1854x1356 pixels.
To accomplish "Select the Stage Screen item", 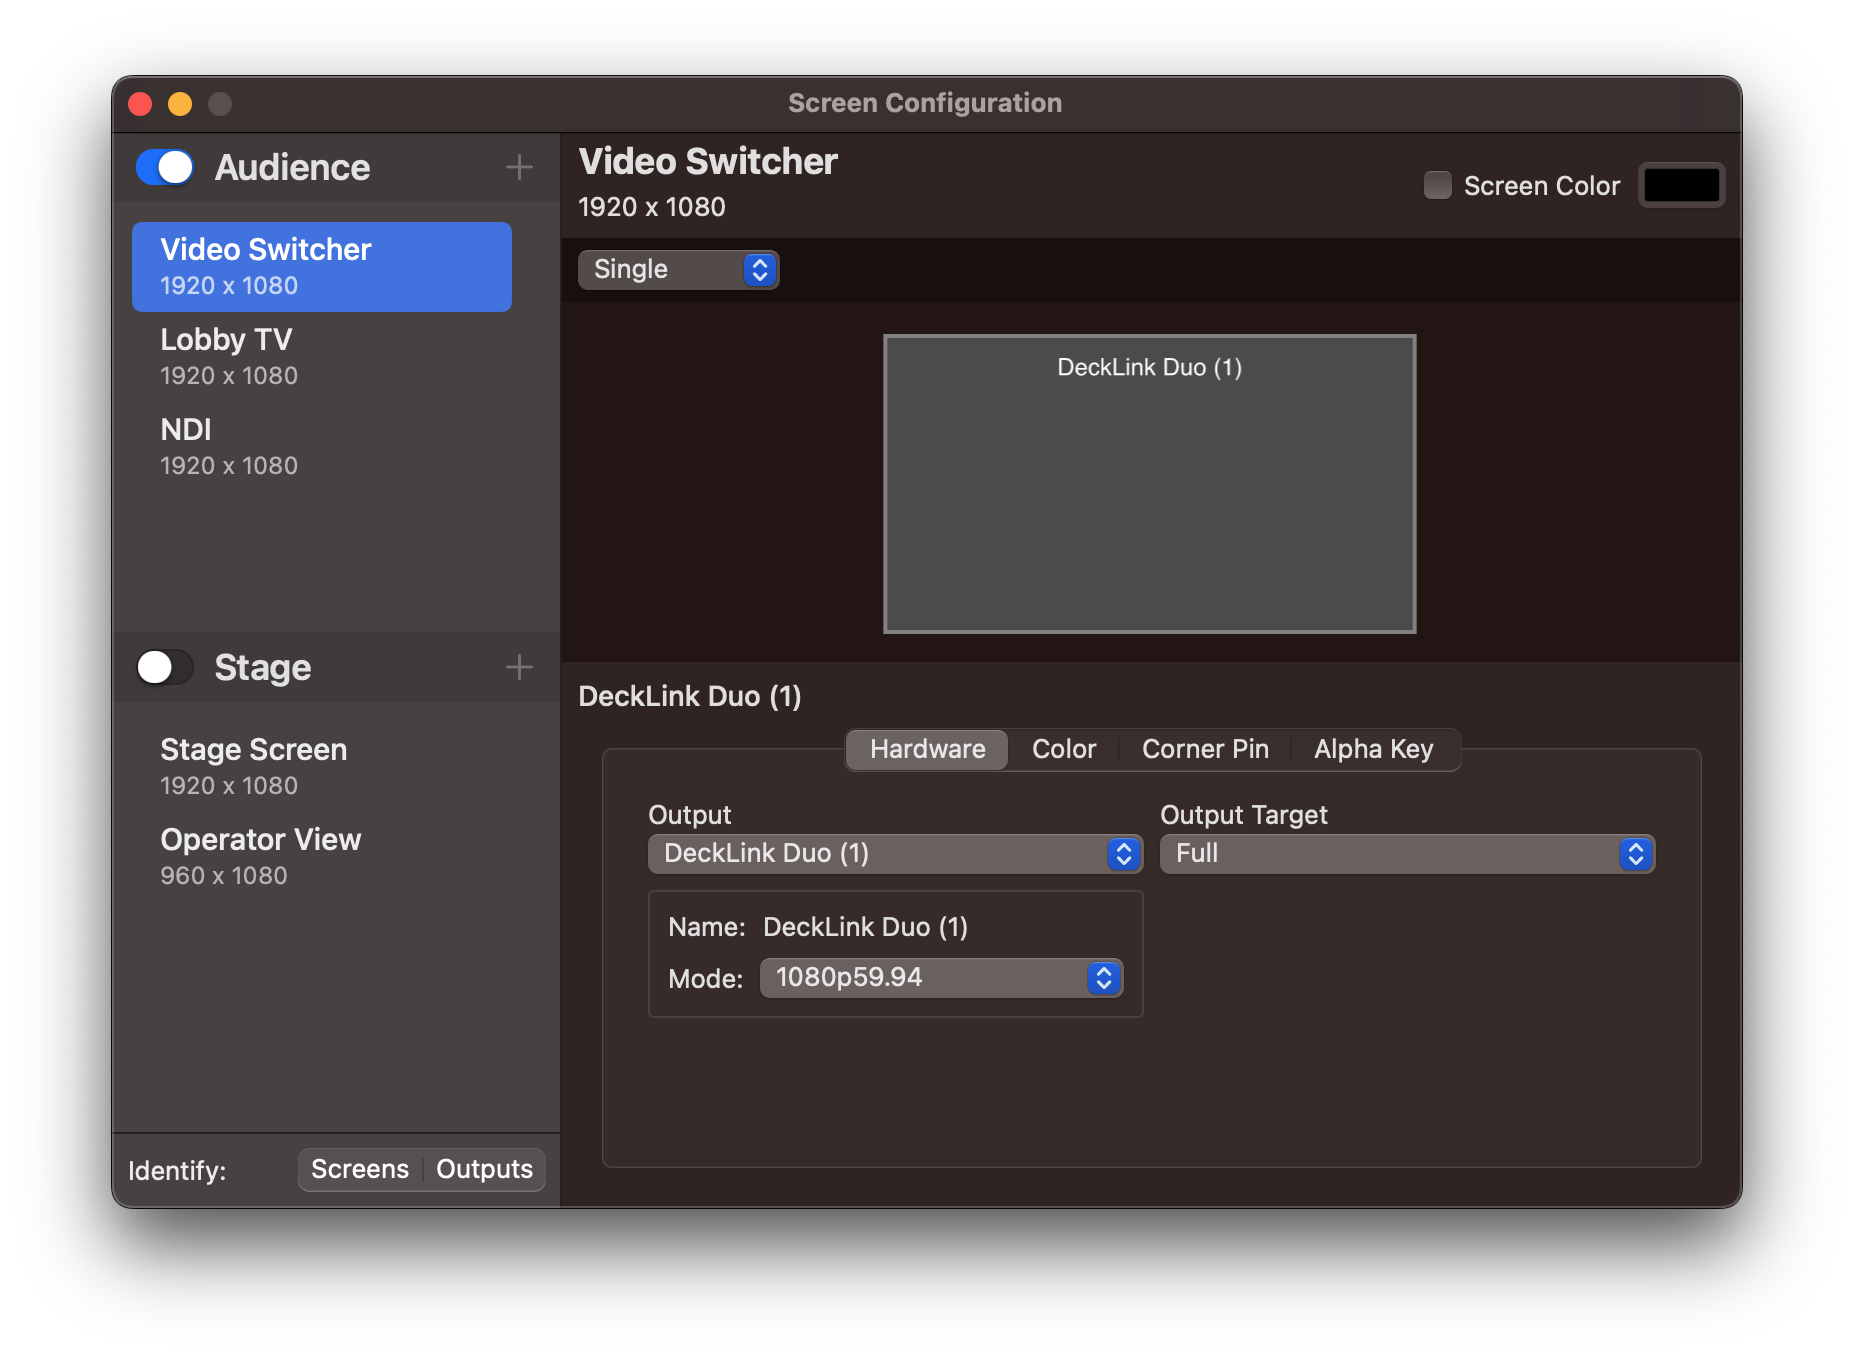I will (x=322, y=767).
